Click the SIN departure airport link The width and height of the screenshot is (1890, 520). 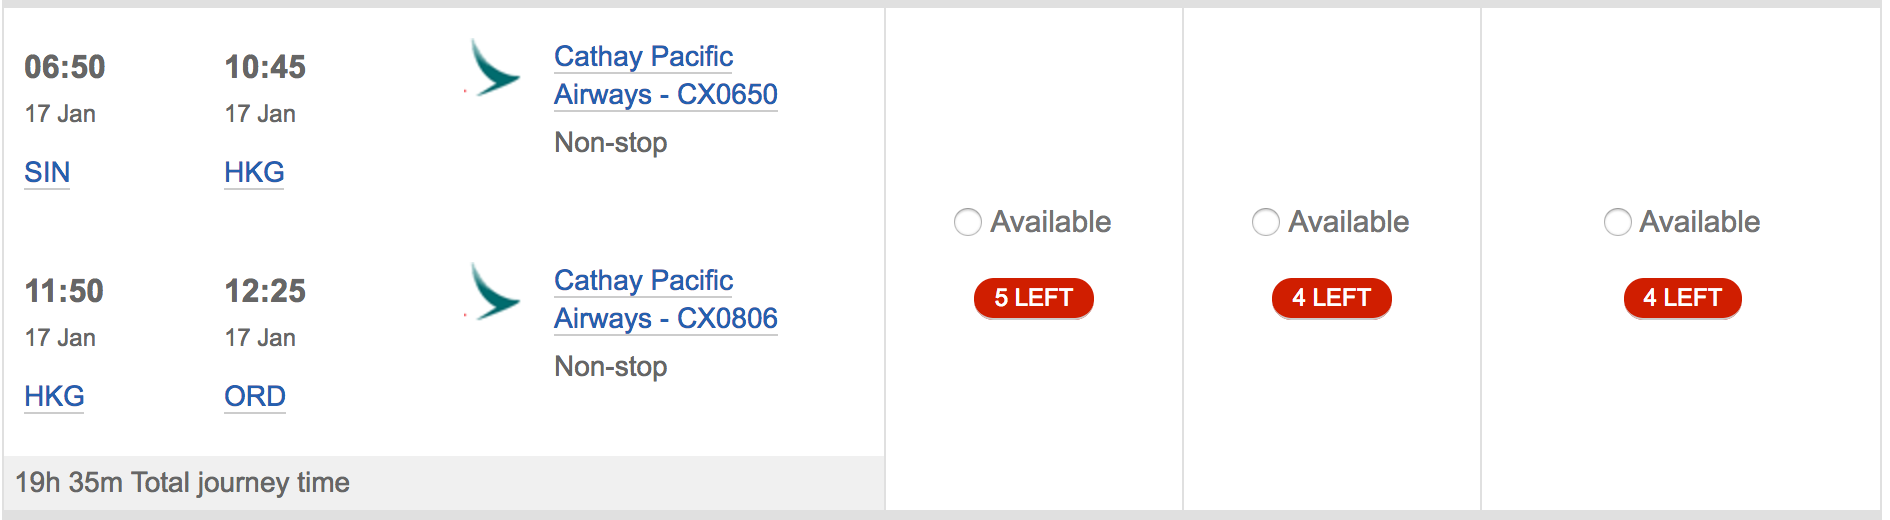[x=47, y=173]
